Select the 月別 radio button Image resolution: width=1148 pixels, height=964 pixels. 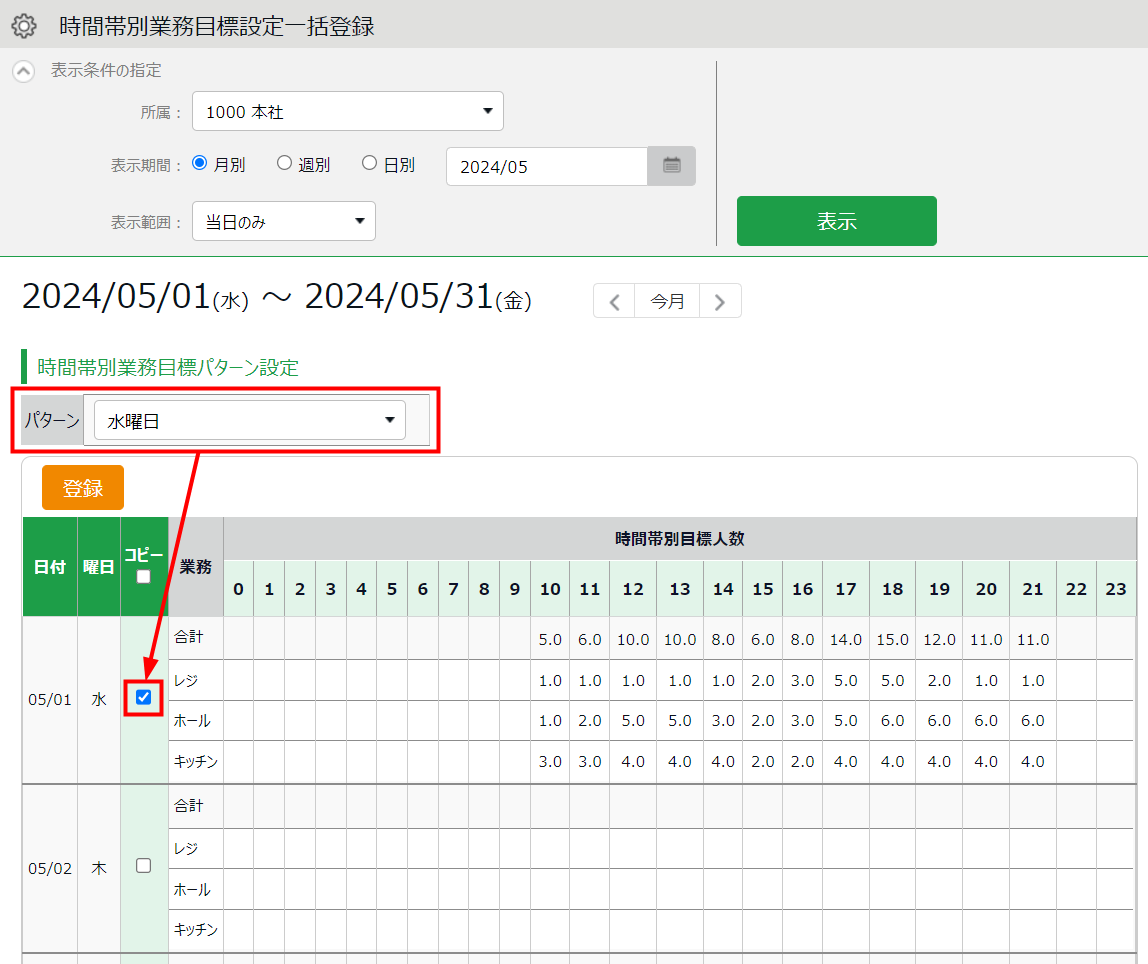(x=199, y=163)
